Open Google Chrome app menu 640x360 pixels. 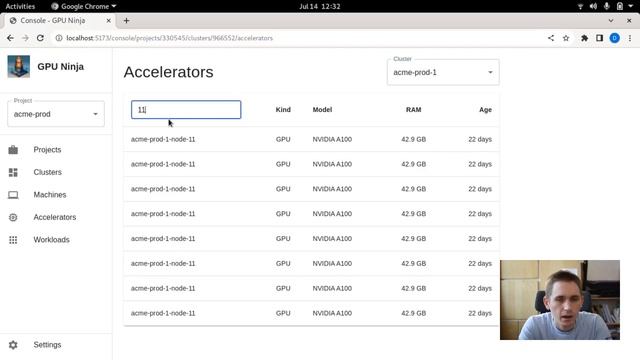click(x=83, y=6)
